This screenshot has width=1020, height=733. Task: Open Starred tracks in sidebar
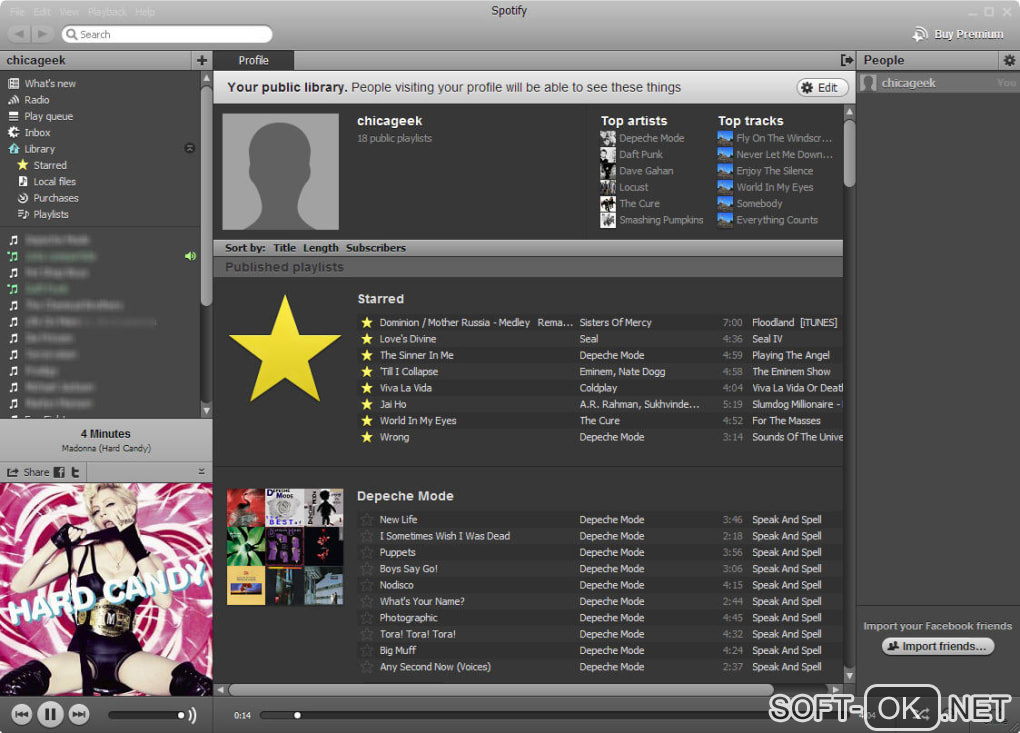[x=50, y=165]
